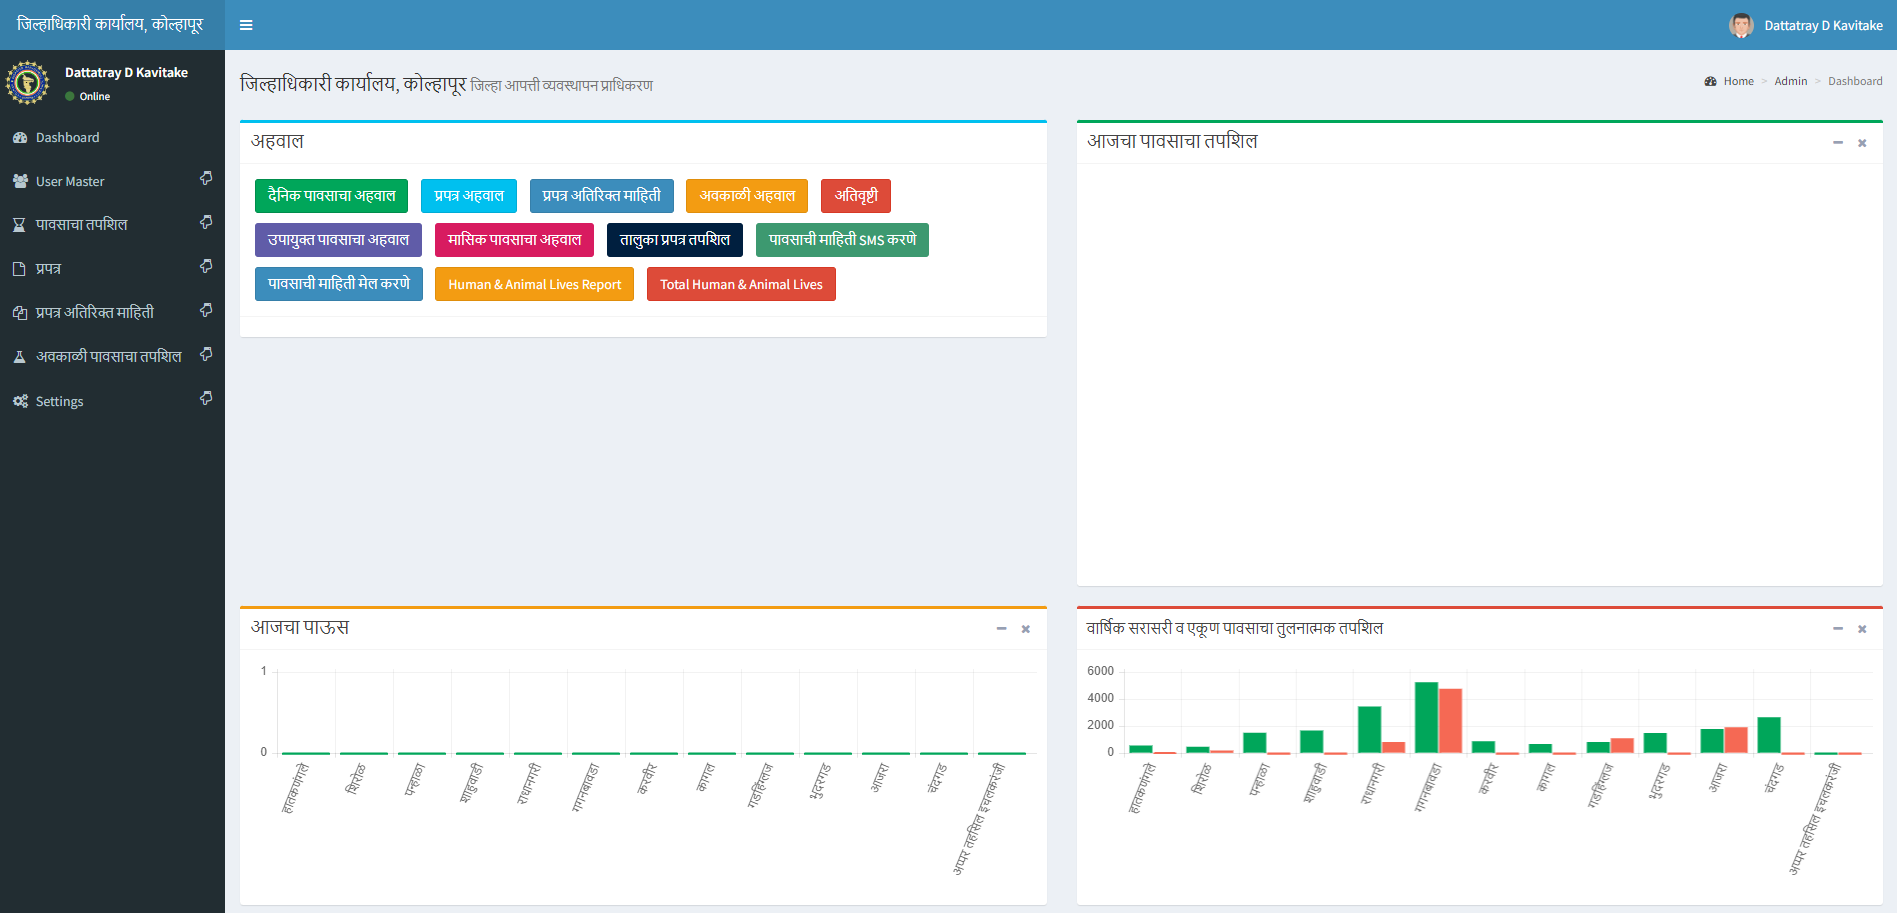This screenshot has height=913, width=1897.
Task: Go to Home breadcrumb link
Action: click(1738, 81)
